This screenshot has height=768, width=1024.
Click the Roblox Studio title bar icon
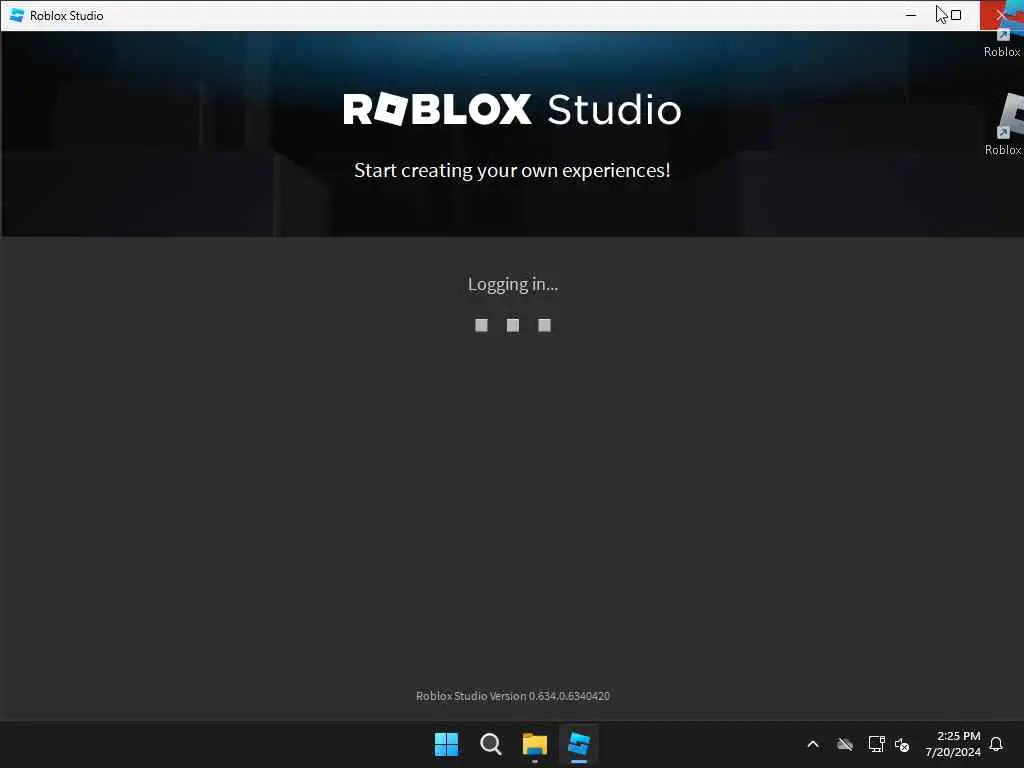pyautogui.click(x=16, y=15)
